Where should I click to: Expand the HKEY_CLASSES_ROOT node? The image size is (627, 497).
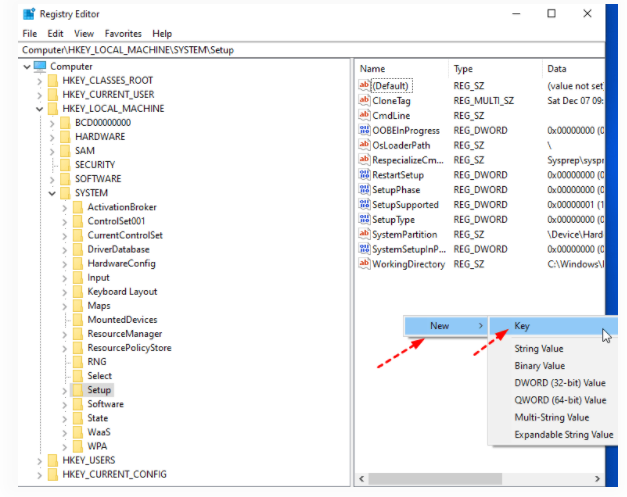[39, 81]
